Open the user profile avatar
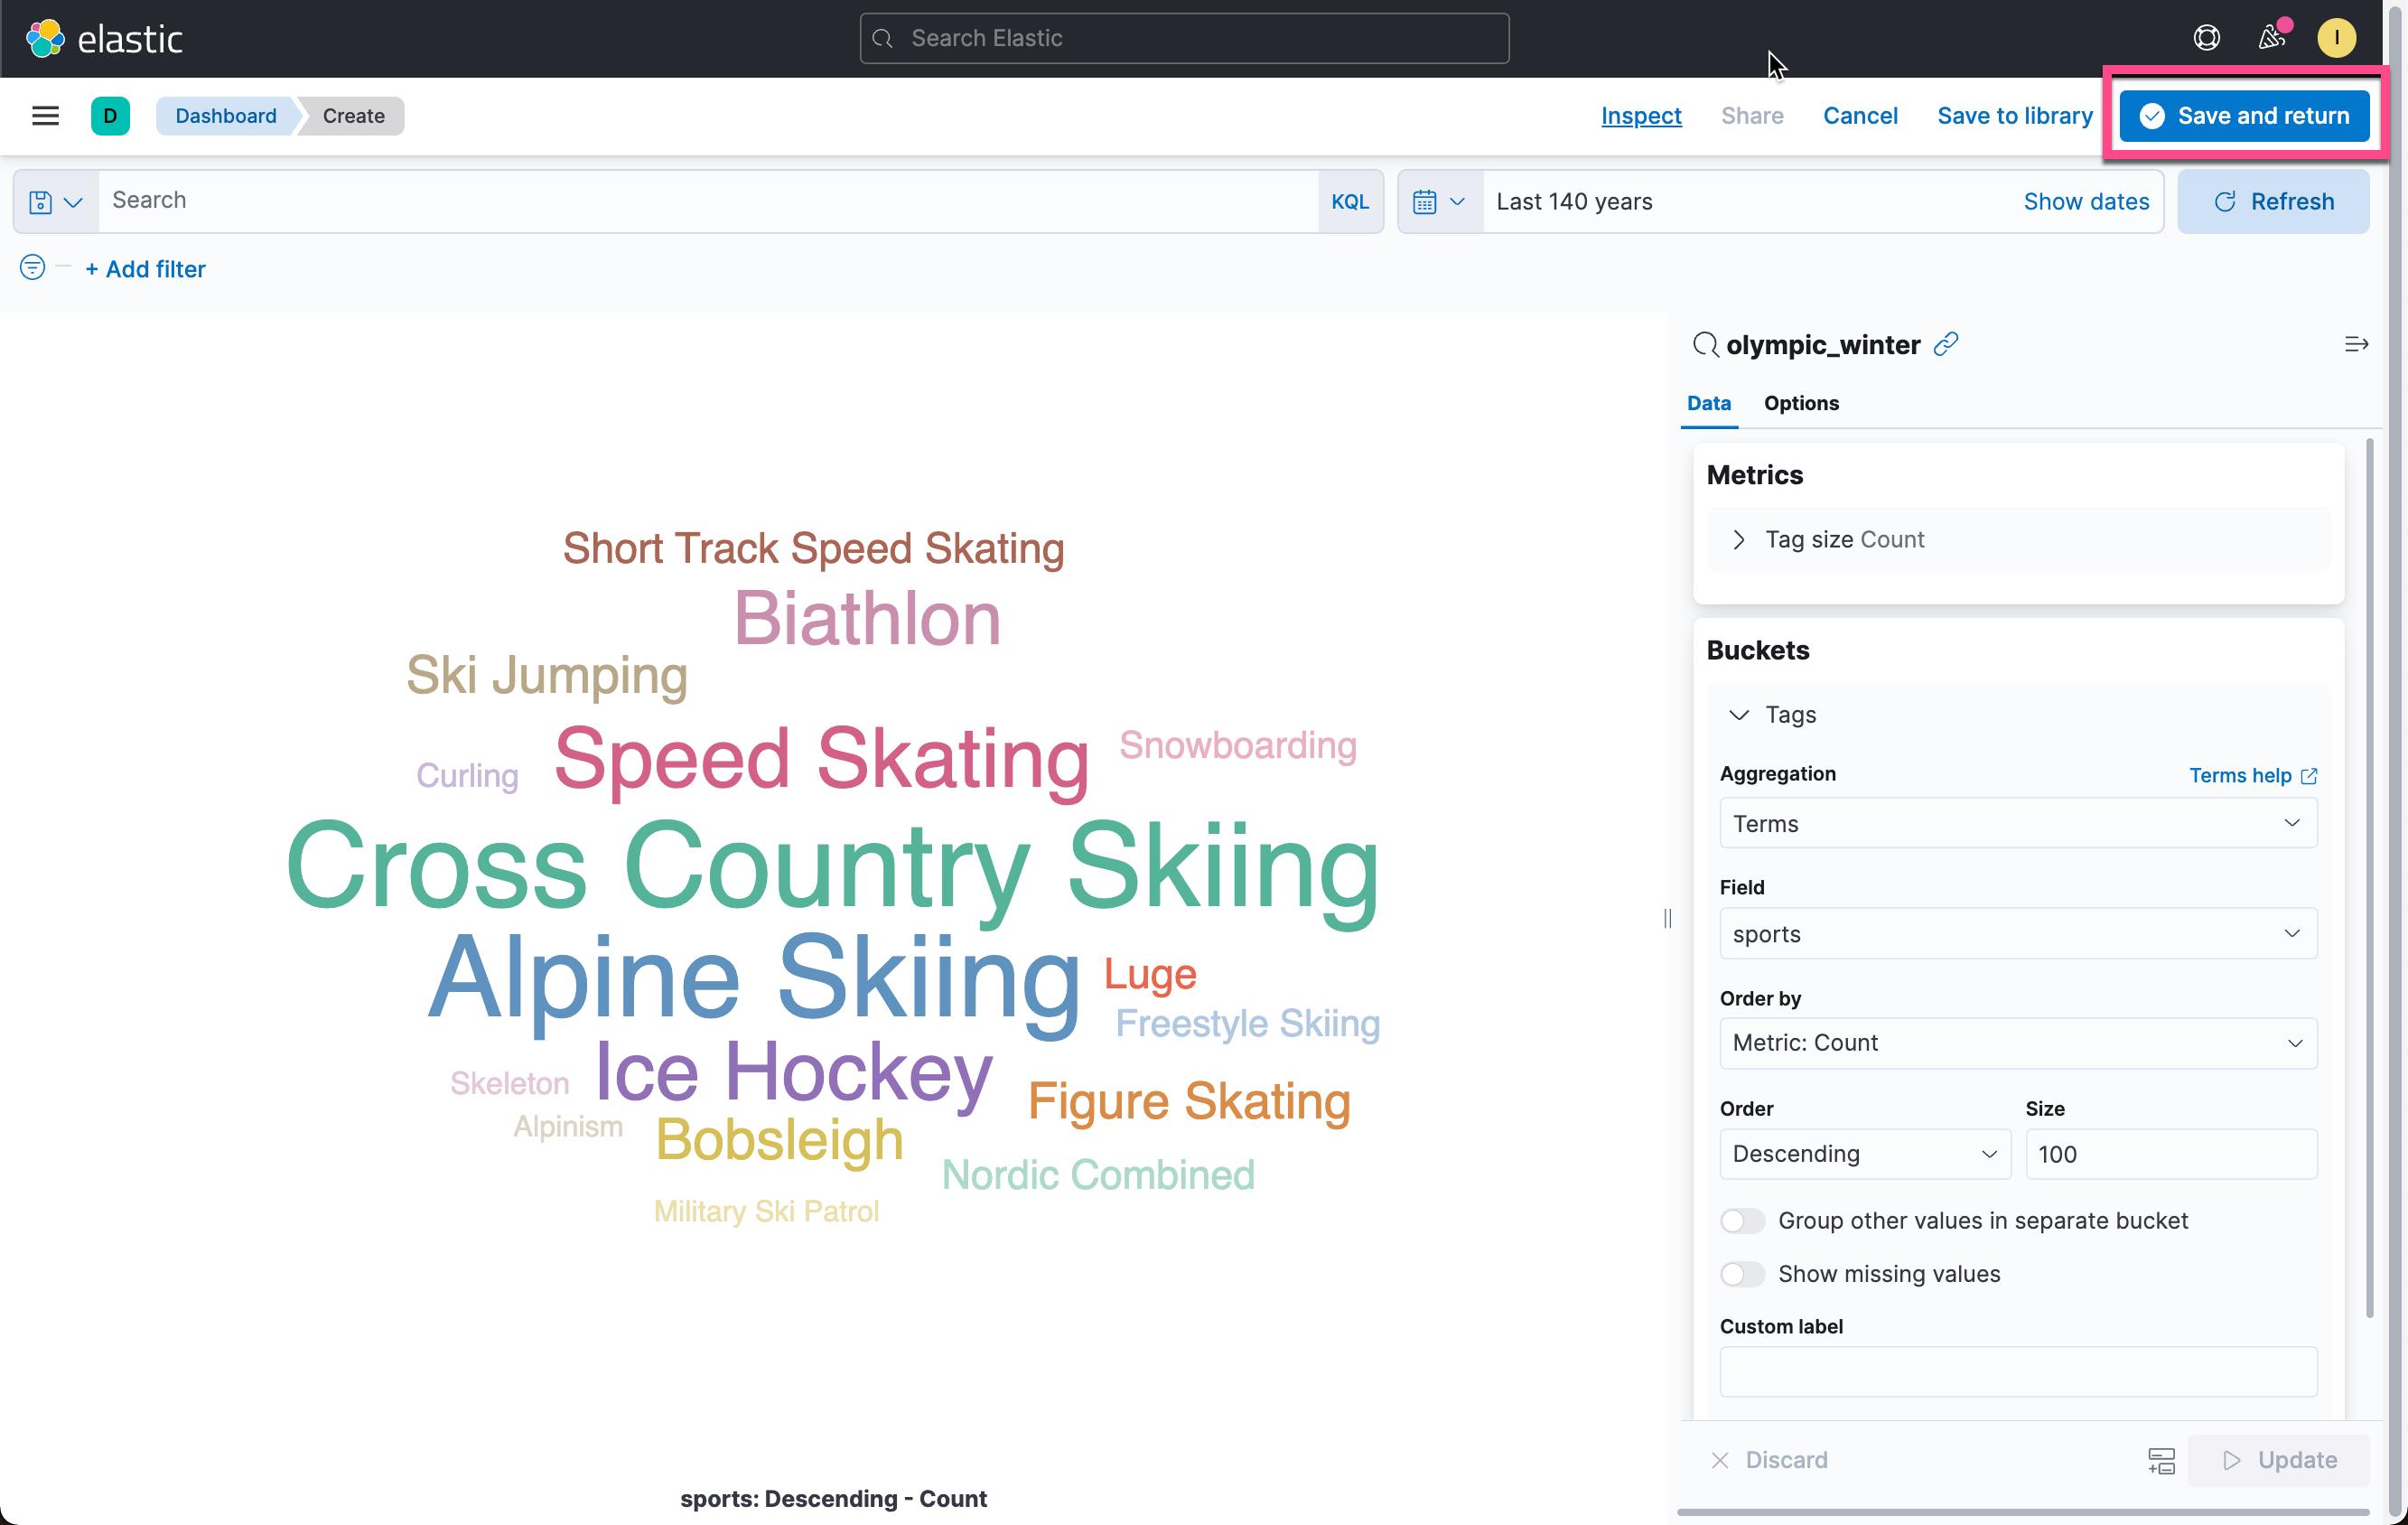Screen dimensions: 2408x1525 pyautogui.click(x=2337, y=38)
